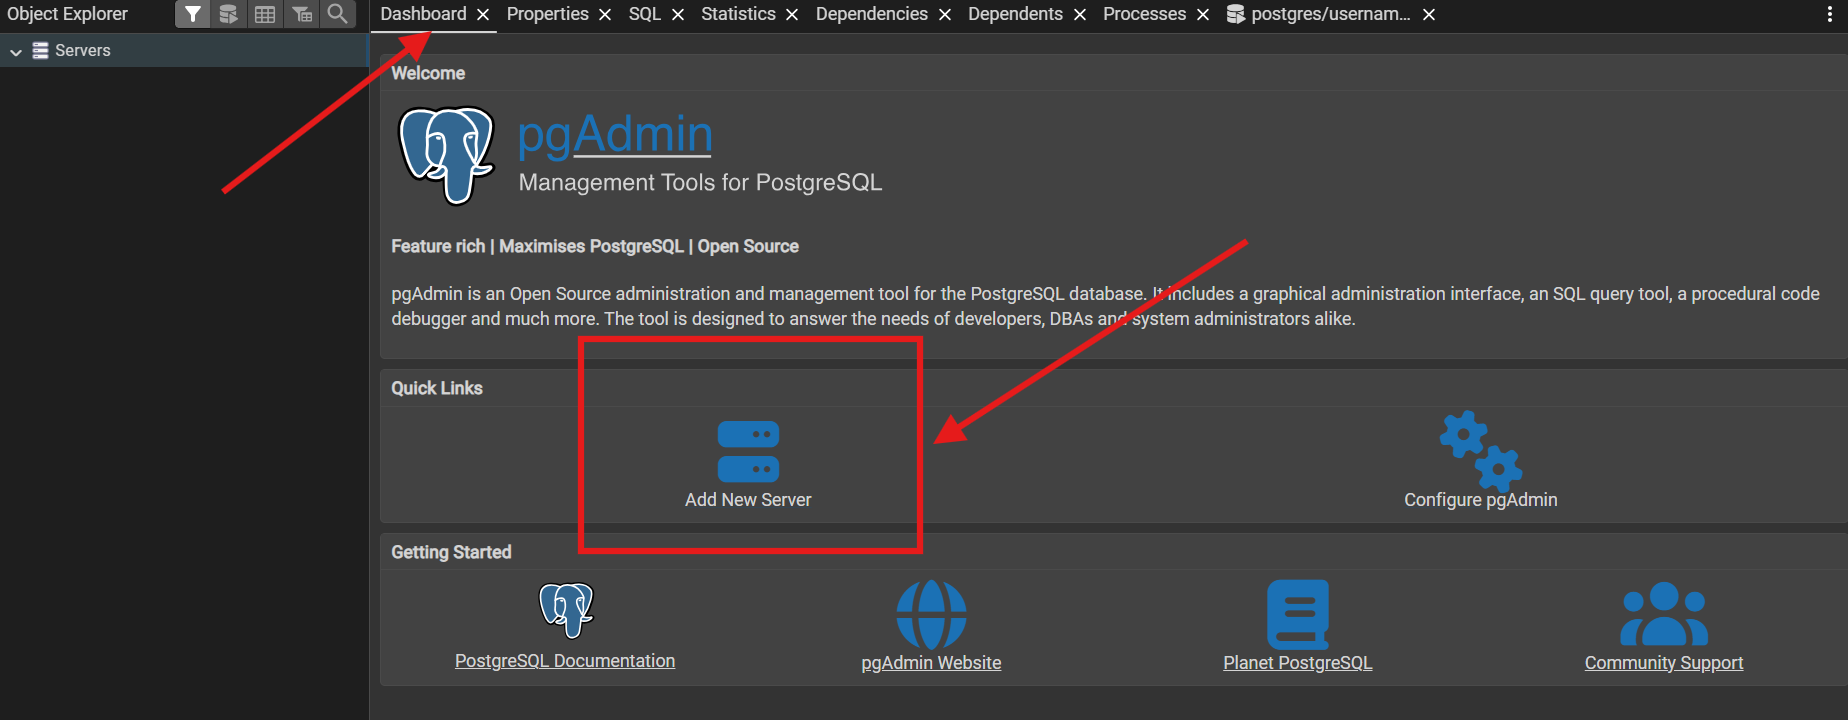Close the postgres/usernam... tab
This screenshot has height=720, width=1848.
click(1429, 14)
